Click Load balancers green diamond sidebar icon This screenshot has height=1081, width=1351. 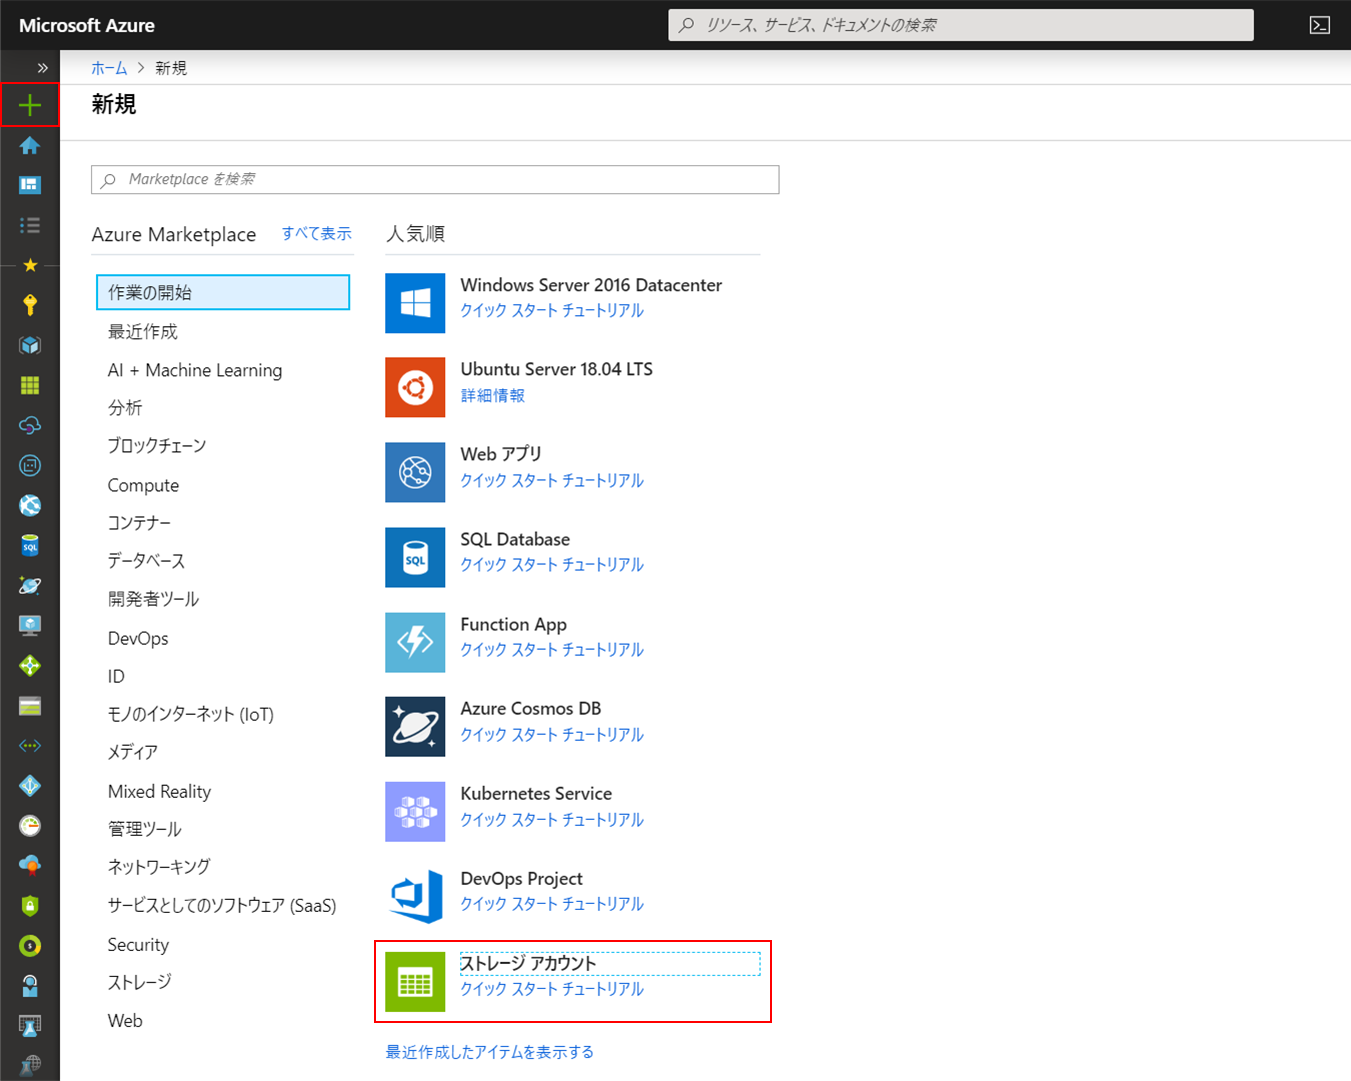point(30,665)
